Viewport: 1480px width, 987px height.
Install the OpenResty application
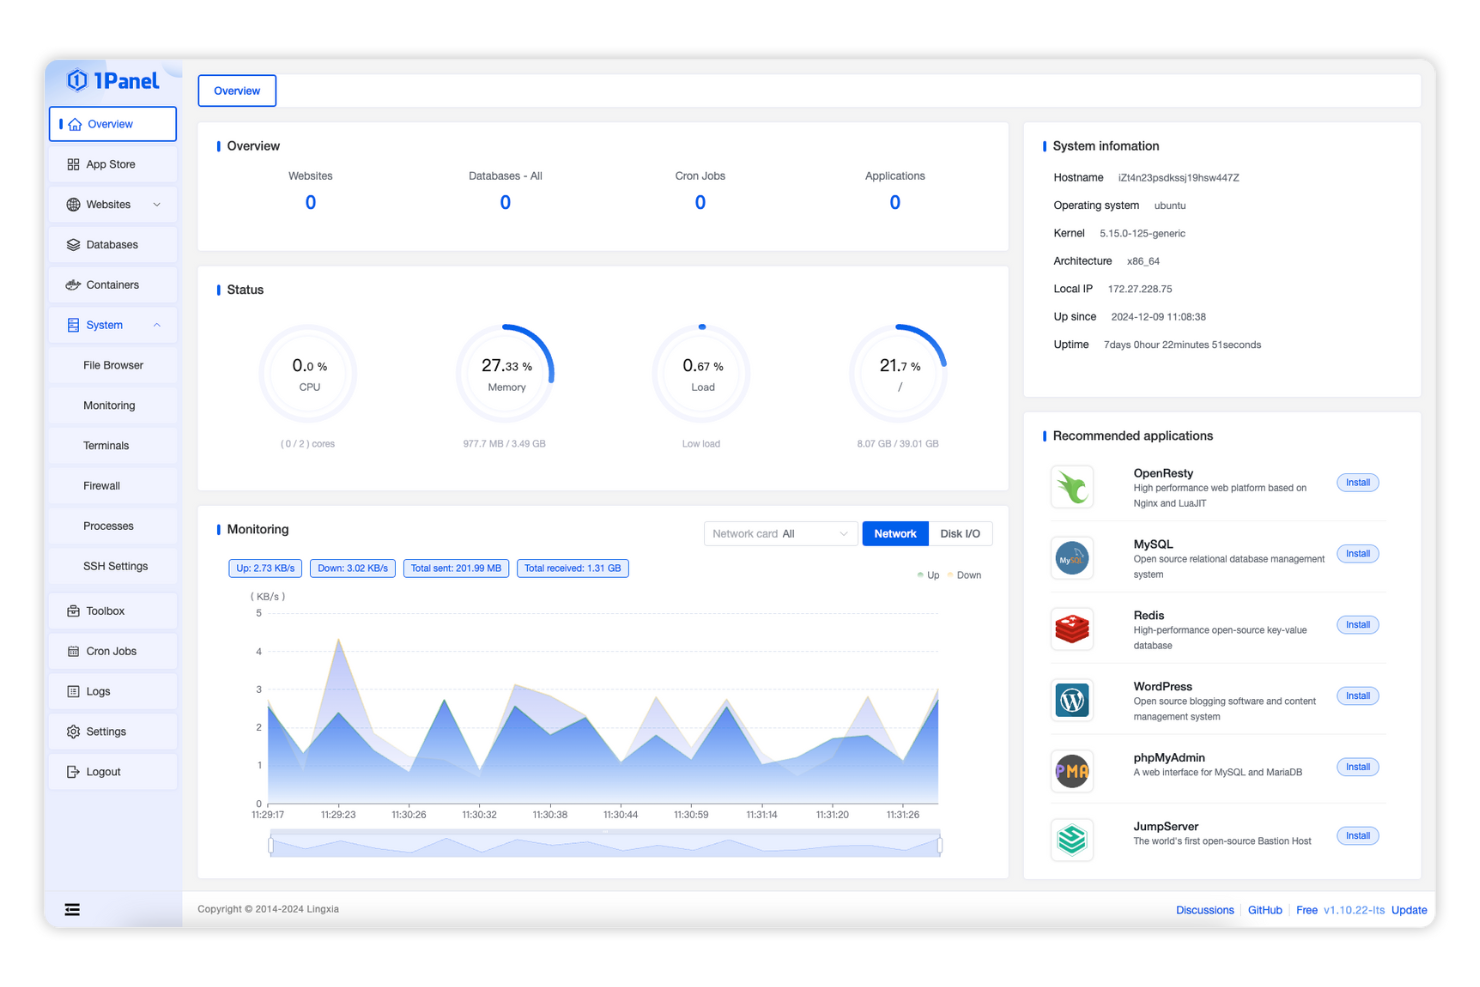(x=1357, y=483)
